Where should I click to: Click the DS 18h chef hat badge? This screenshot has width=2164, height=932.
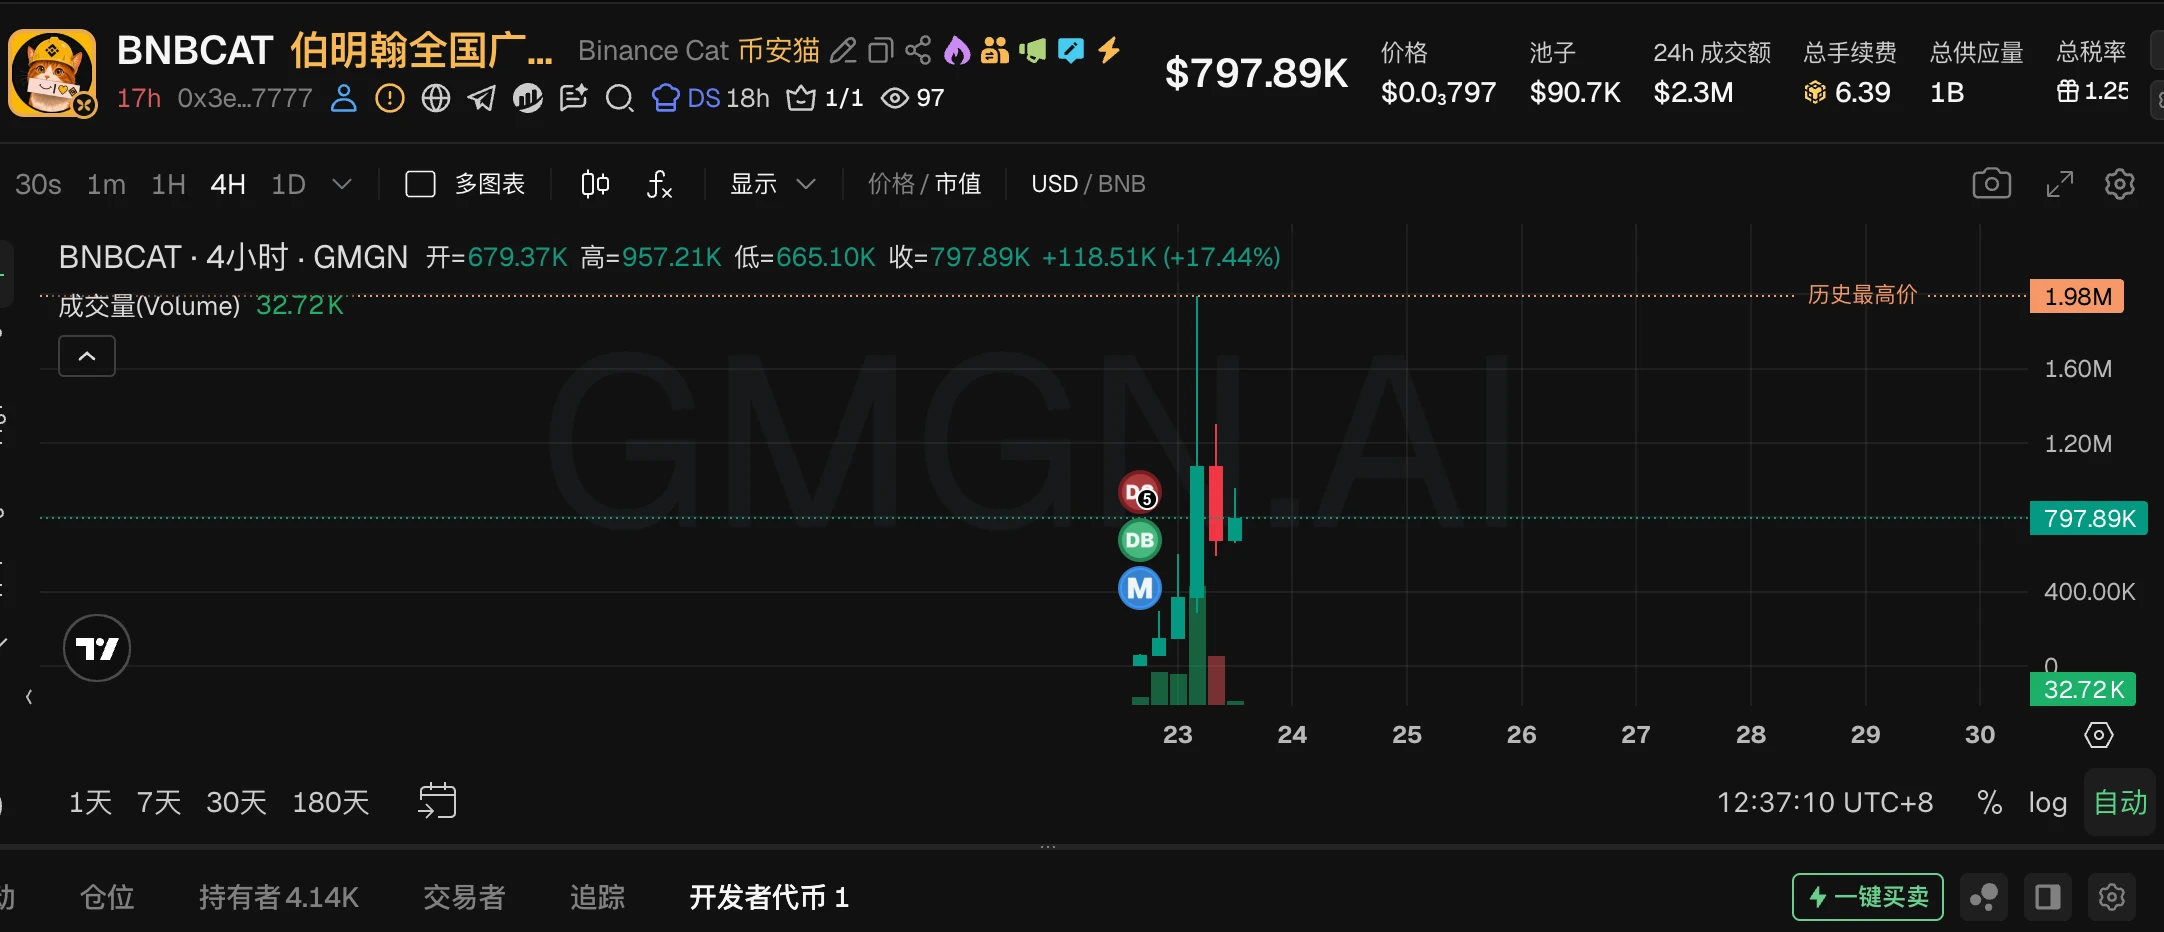click(x=710, y=98)
